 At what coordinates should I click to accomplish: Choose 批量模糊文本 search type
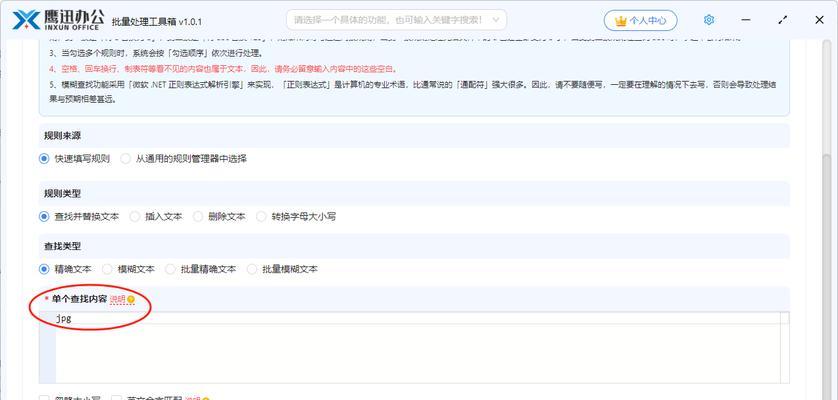pos(282,269)
